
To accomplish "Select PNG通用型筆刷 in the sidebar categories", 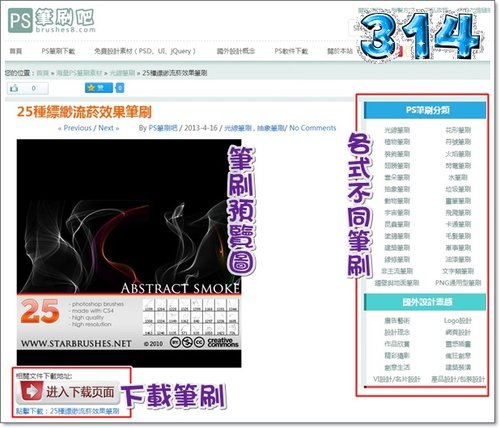I will click(x=458, y=283).
